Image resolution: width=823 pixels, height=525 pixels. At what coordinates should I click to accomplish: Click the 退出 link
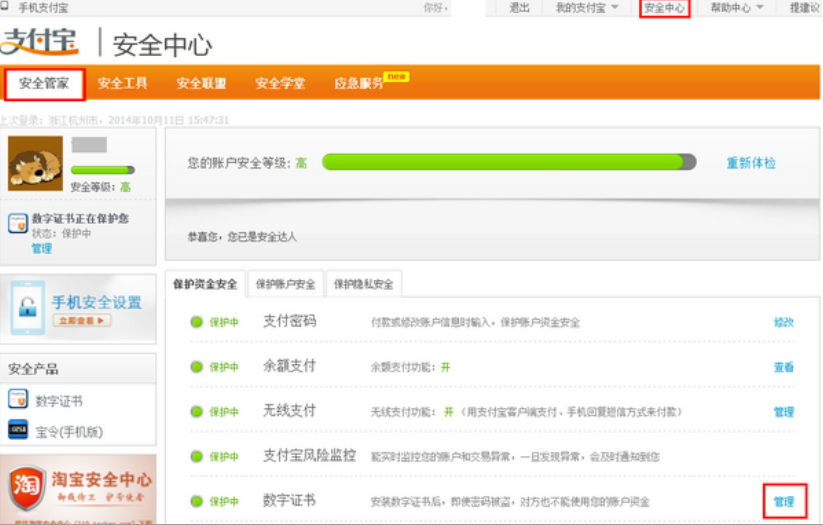click(519, 8)
